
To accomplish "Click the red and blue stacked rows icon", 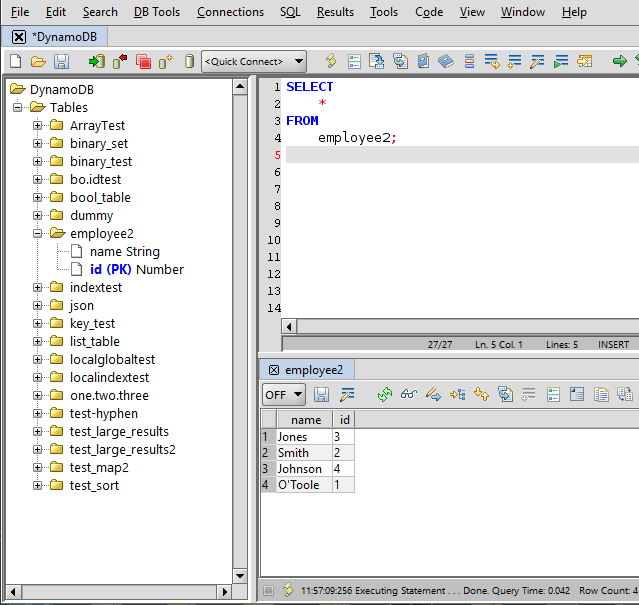I will coord(469,62).
